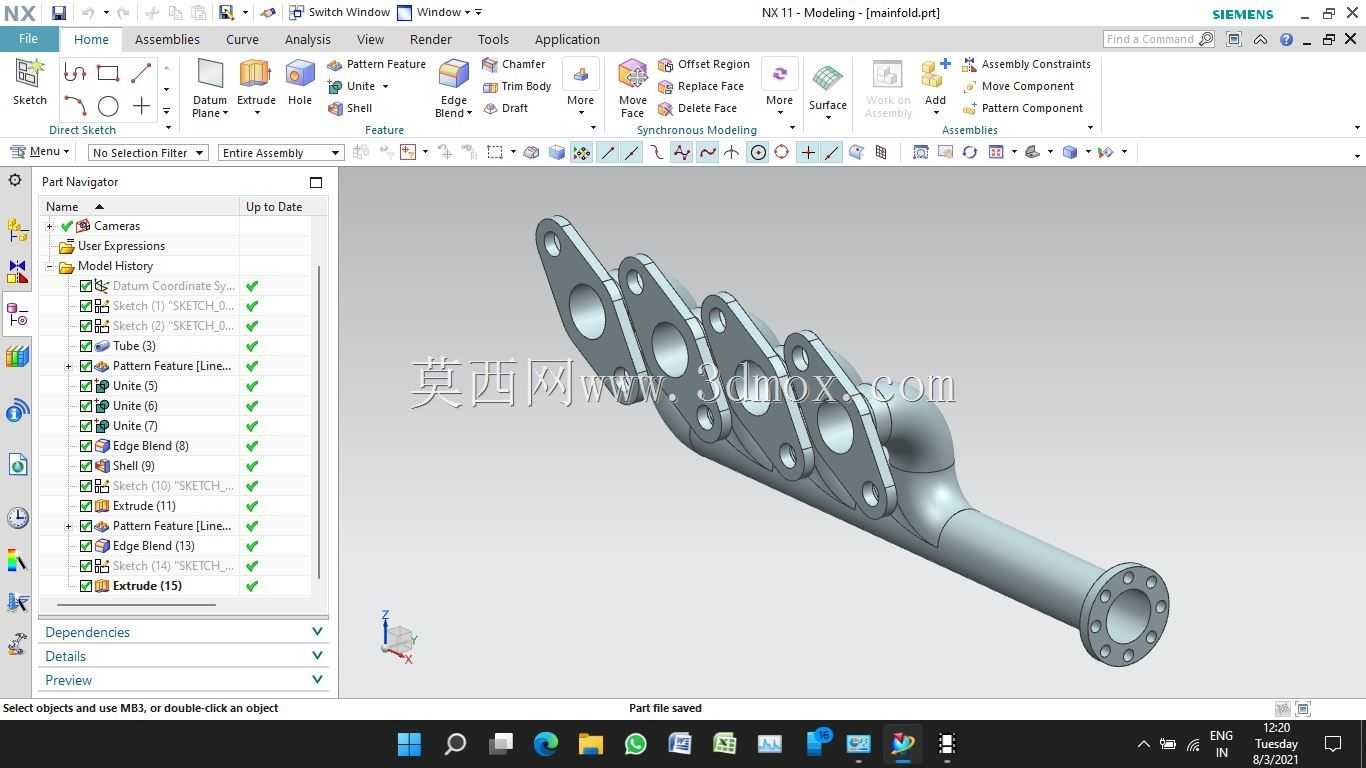Viewport: 1366px width, 768px height.
Task: Apply the Draft tool
Action: click(505, 108)
